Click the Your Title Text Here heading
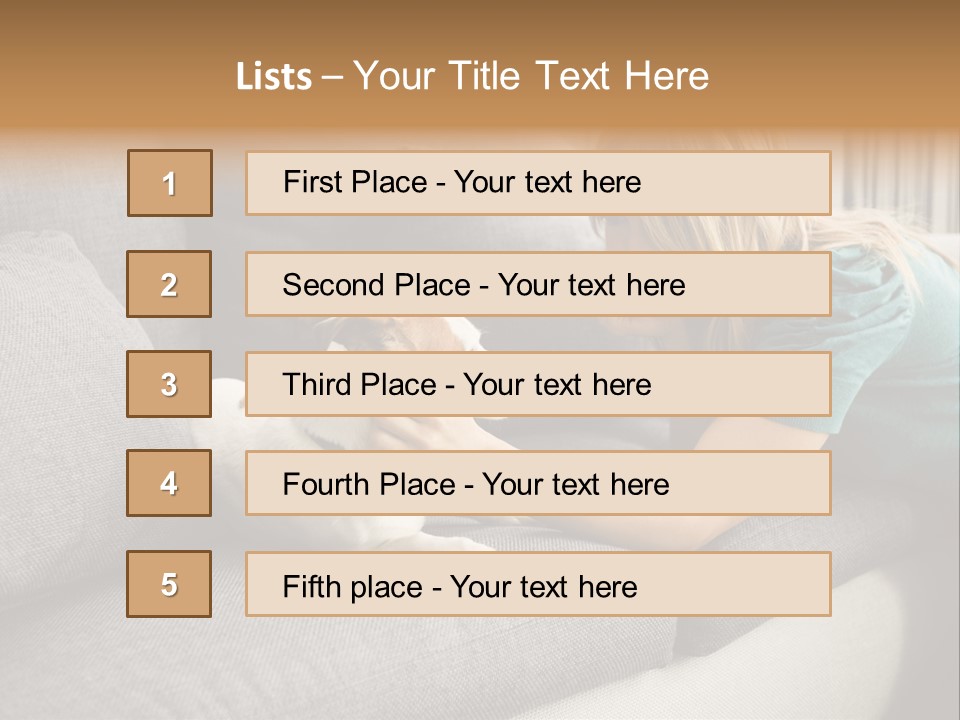Viewport: 960px width, 720px height. [530, 76]
